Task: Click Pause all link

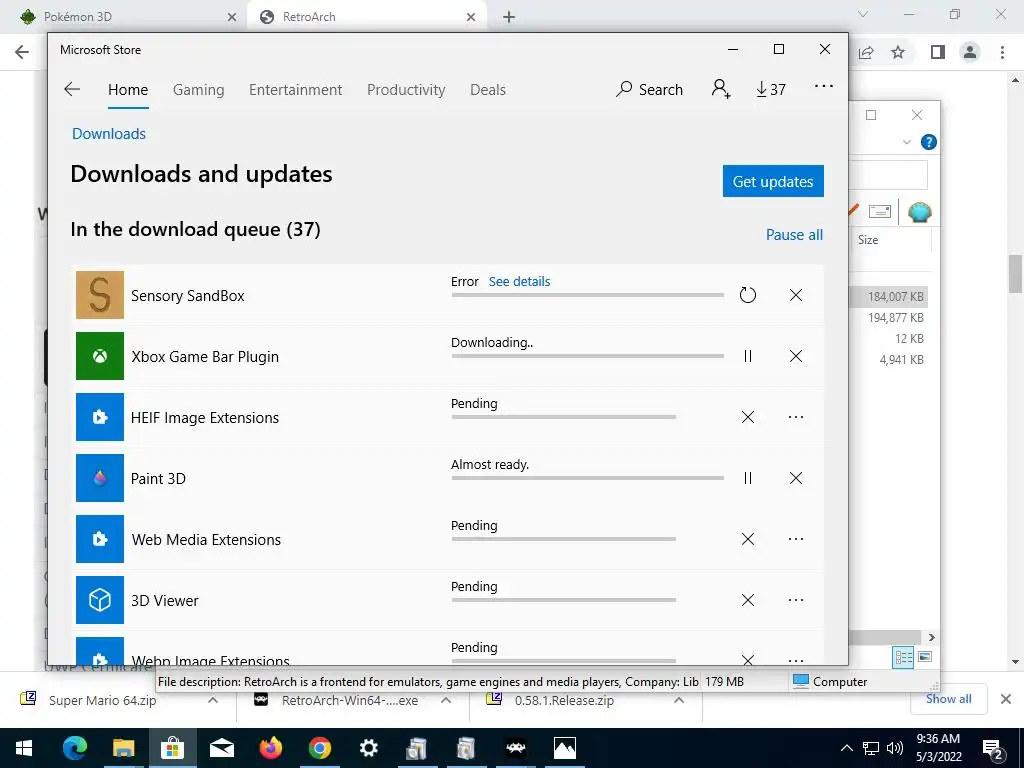Action: pos(794,234)
